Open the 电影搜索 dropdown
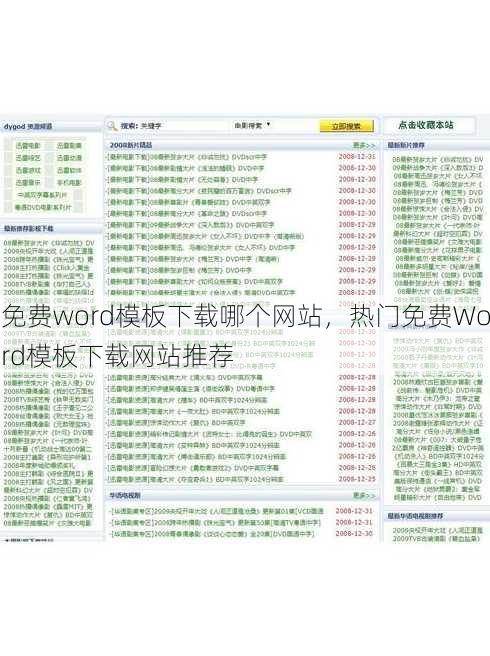Screen dimensions: 490x656 [252, 125]
